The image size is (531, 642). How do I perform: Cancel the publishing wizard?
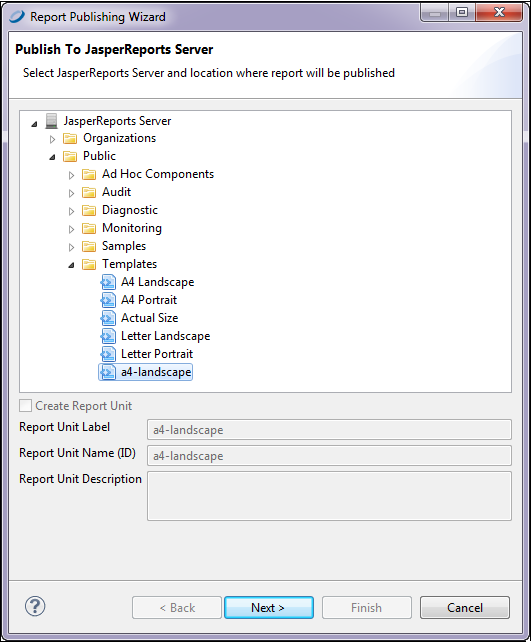click(x=465, y=608)
